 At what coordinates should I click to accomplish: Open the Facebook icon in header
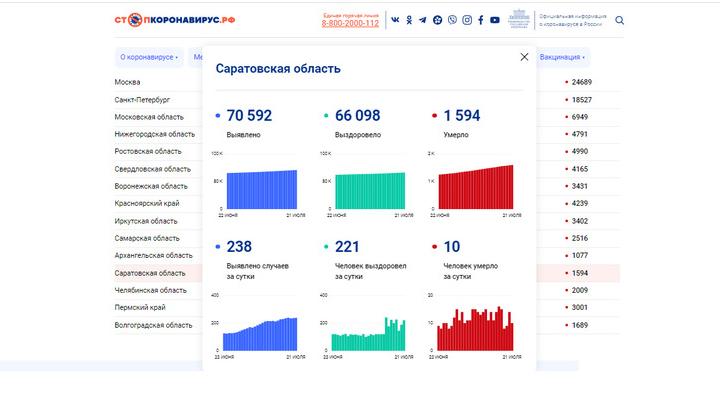point(481,20)
